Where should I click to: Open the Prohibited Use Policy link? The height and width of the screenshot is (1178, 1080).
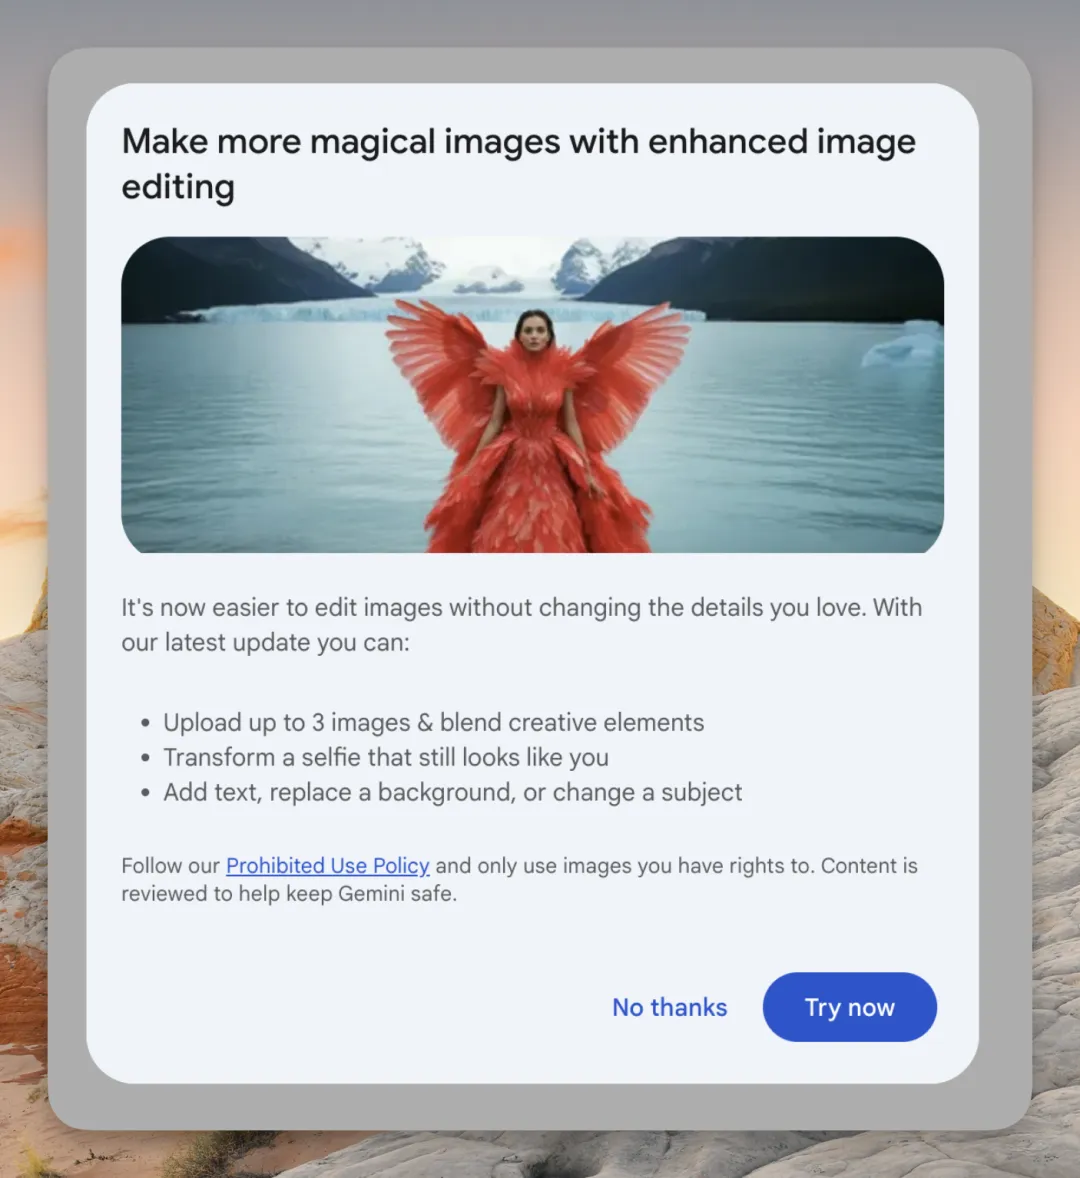click(x=327, y=865)
